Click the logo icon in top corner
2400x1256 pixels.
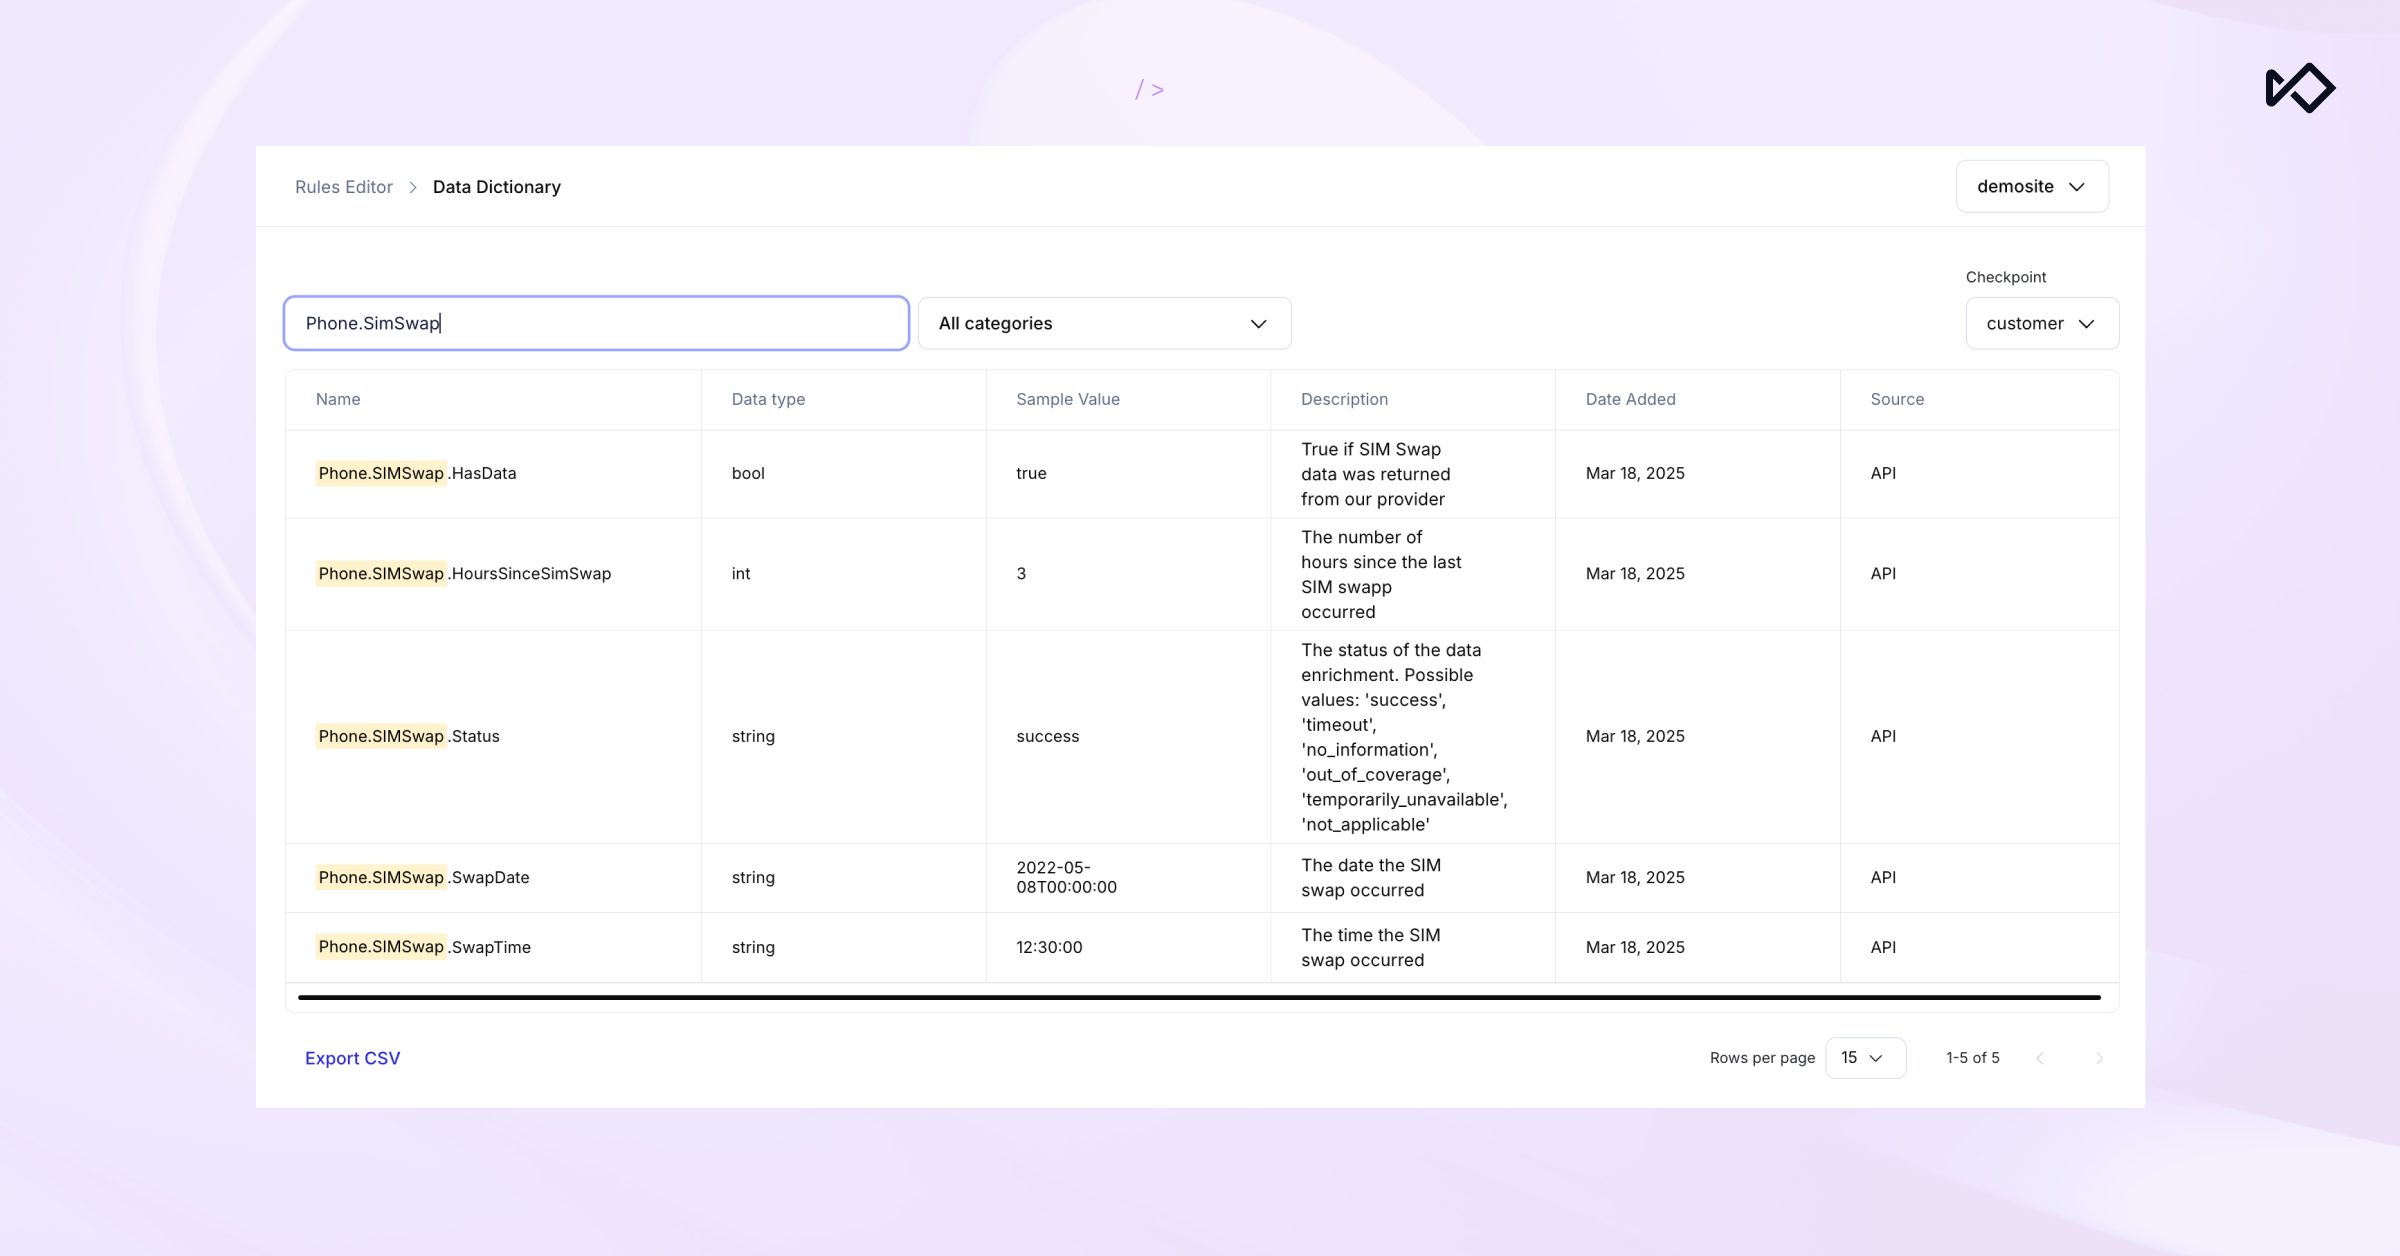2299,88
